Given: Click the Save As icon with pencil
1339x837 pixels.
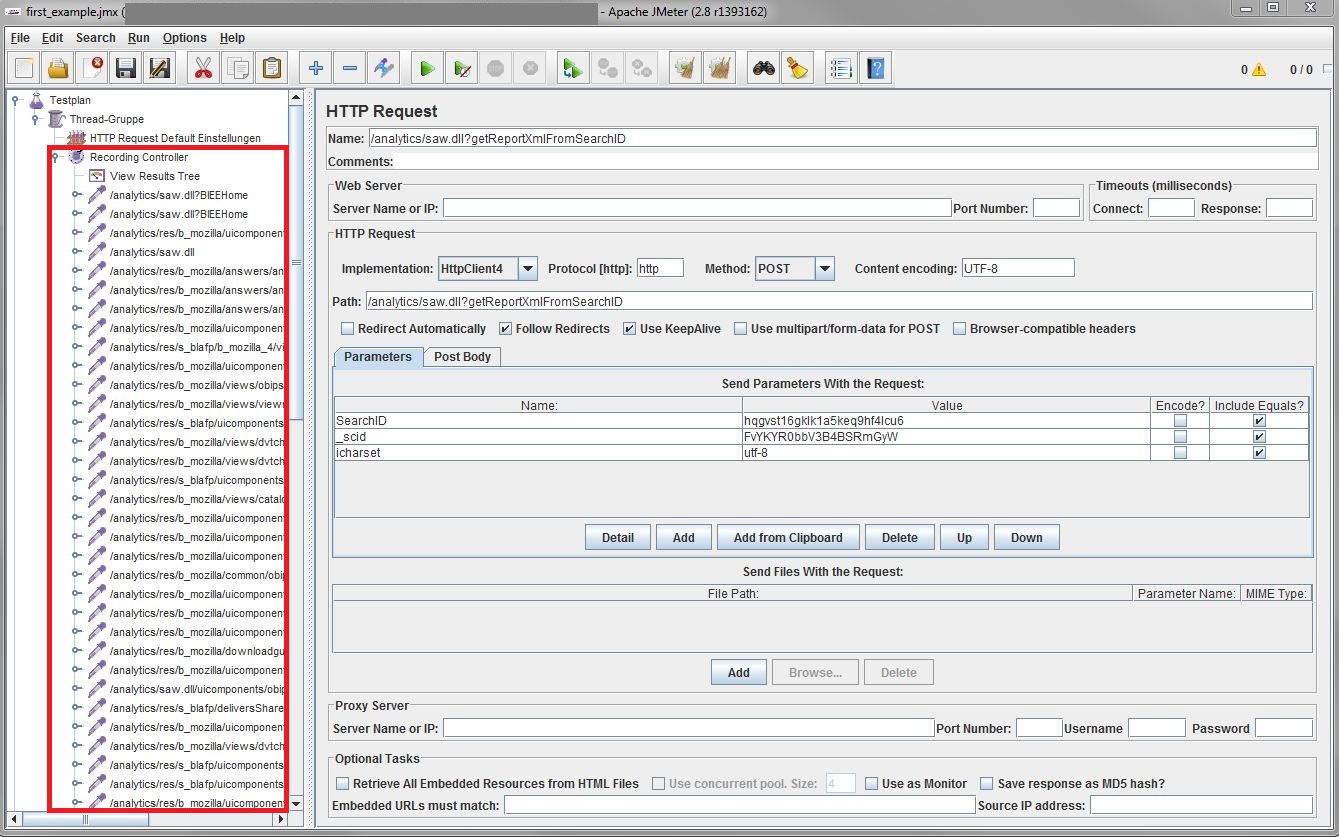Looking at the screenshot, I should click(x=160, y=69).
